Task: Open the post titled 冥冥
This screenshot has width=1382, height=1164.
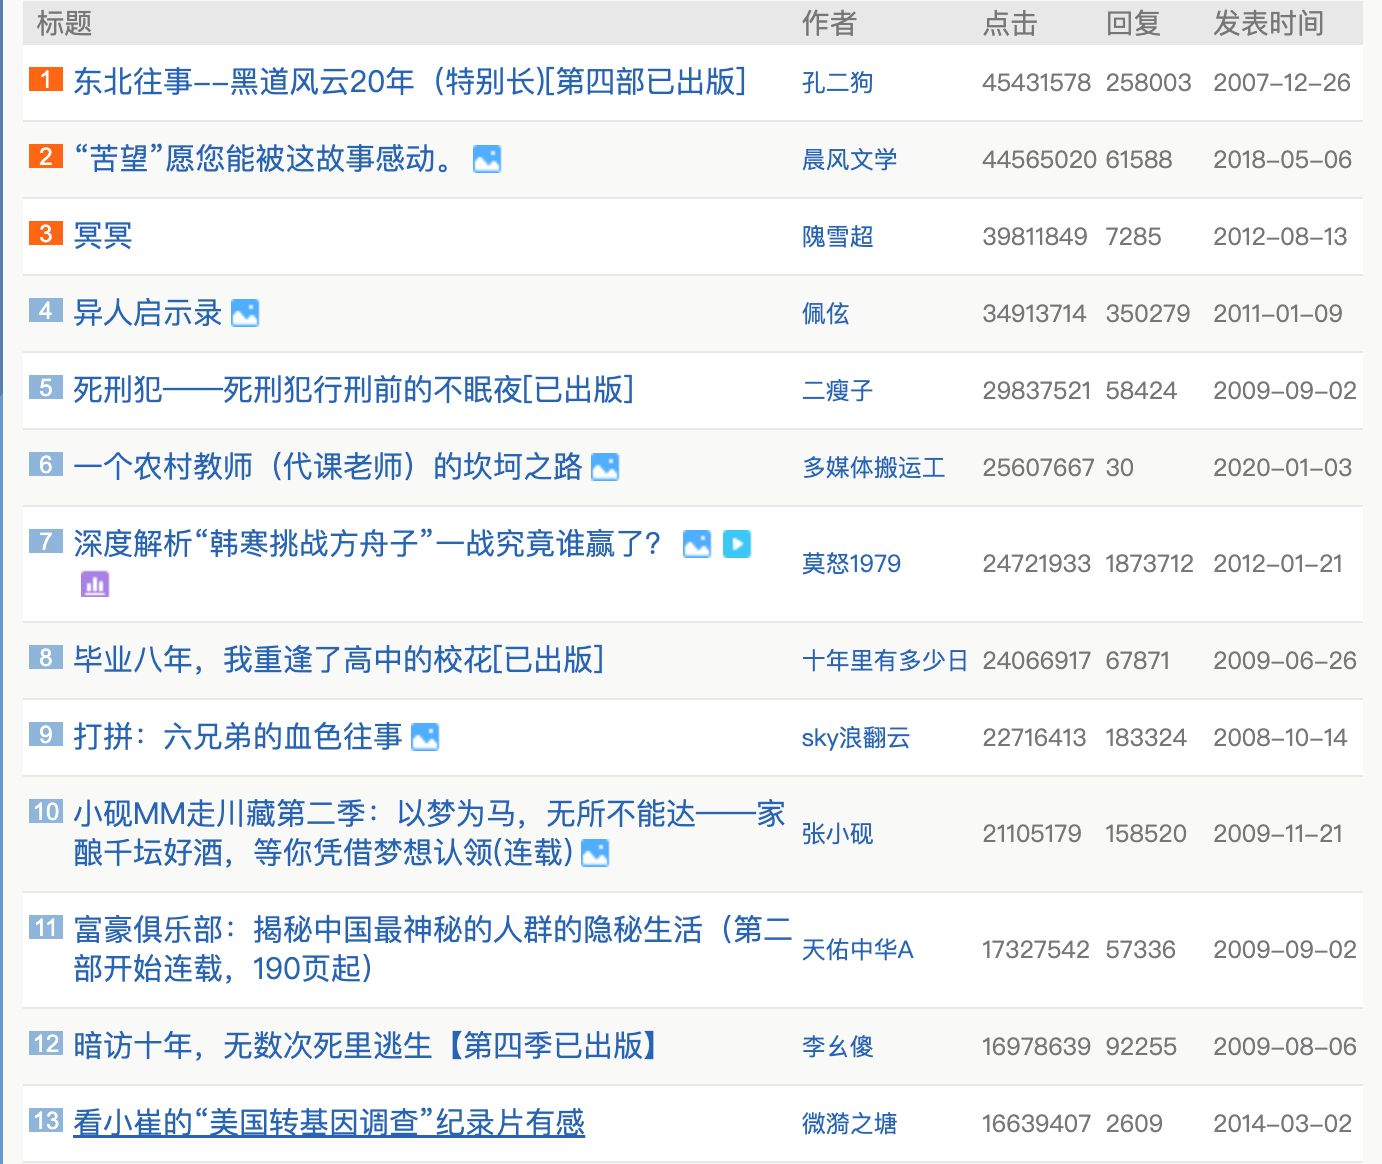Action: click(103, 236)
